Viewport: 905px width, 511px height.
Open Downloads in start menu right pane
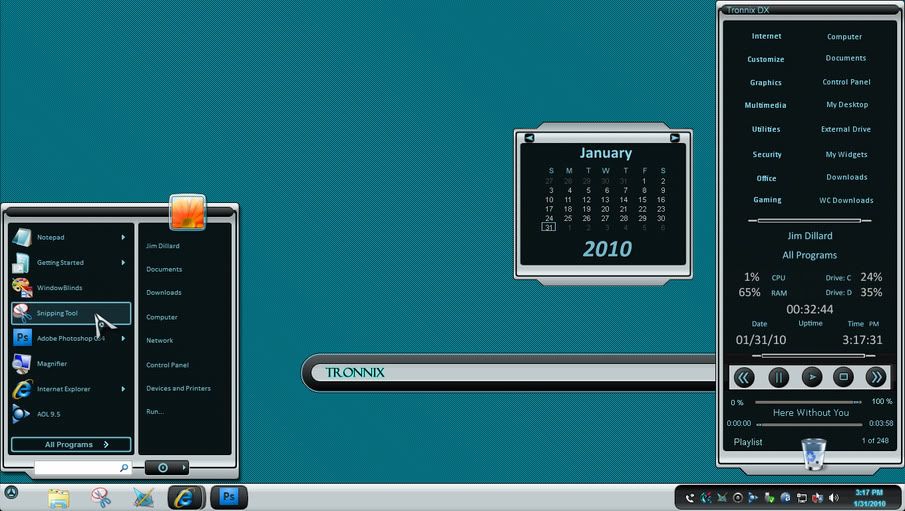click(x=164, y=293)
